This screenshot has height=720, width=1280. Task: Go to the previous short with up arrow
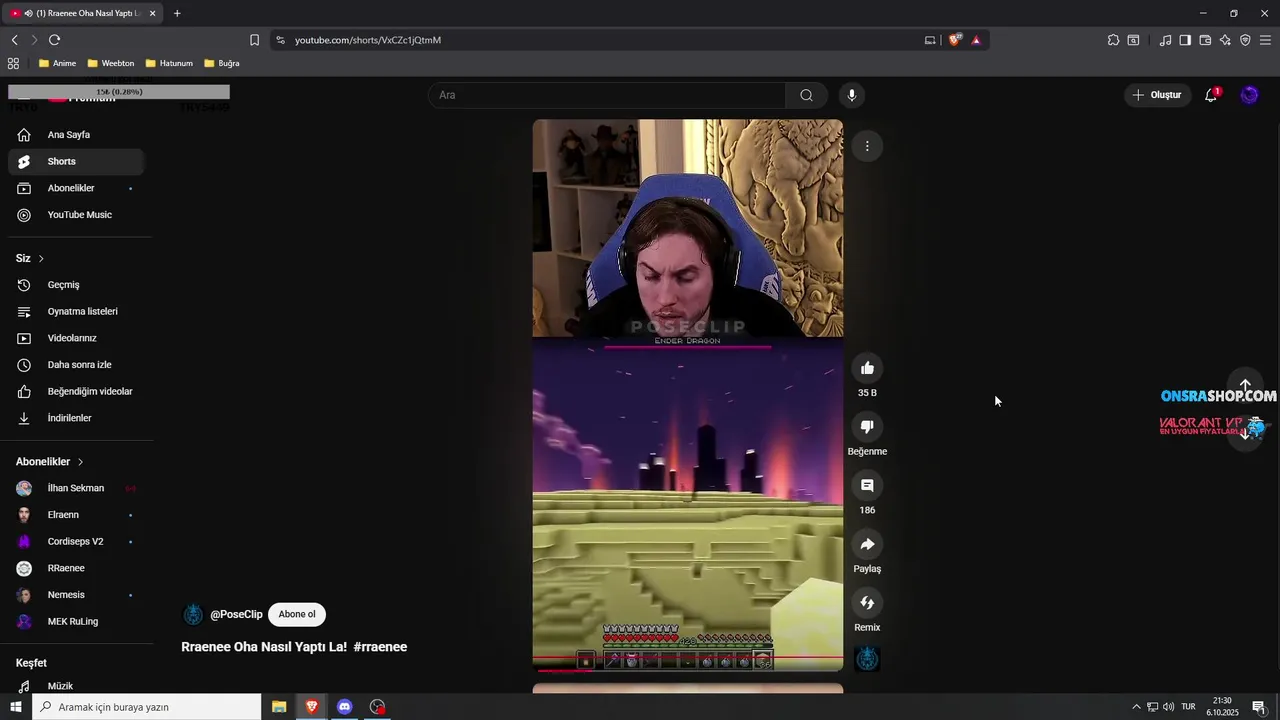pos(1245,385)
